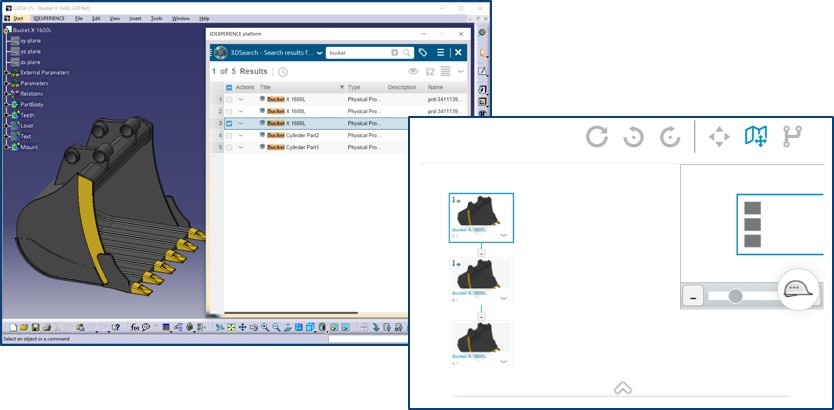Click the Zoom In magnifier icon

(x=265, y=328)
